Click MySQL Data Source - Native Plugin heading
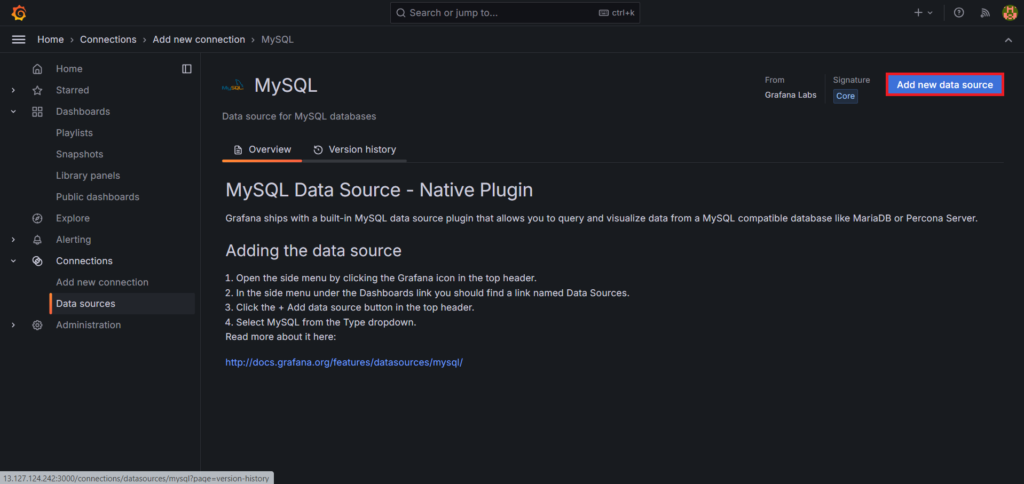Image resolution: width=1024 pixels, height=484 pixels. coord(379,190)
